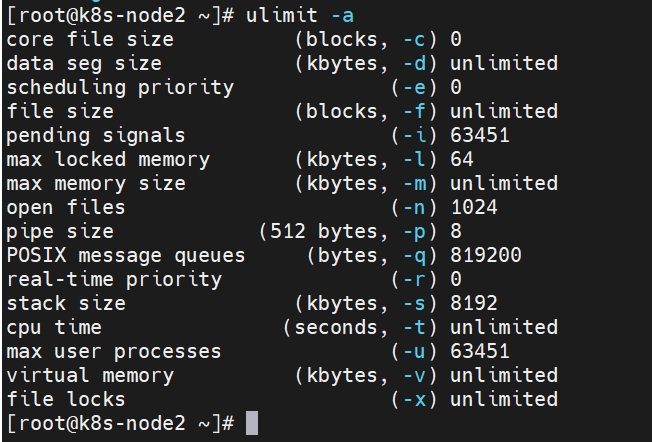Click the 'unlimited' value for file locks

(504, 399)
